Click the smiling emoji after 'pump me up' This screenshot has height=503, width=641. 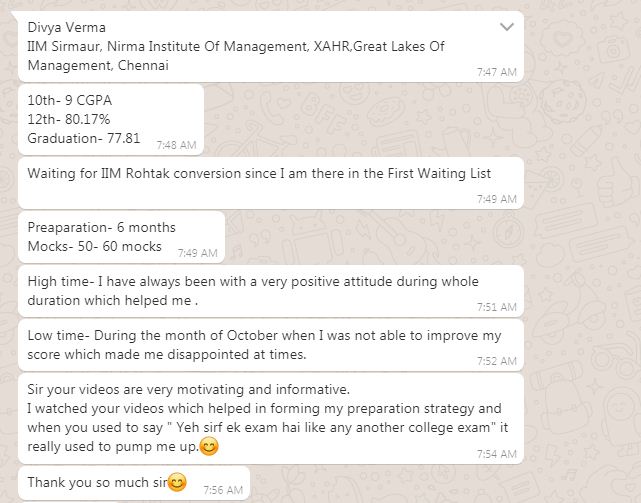tap(209, 446)
